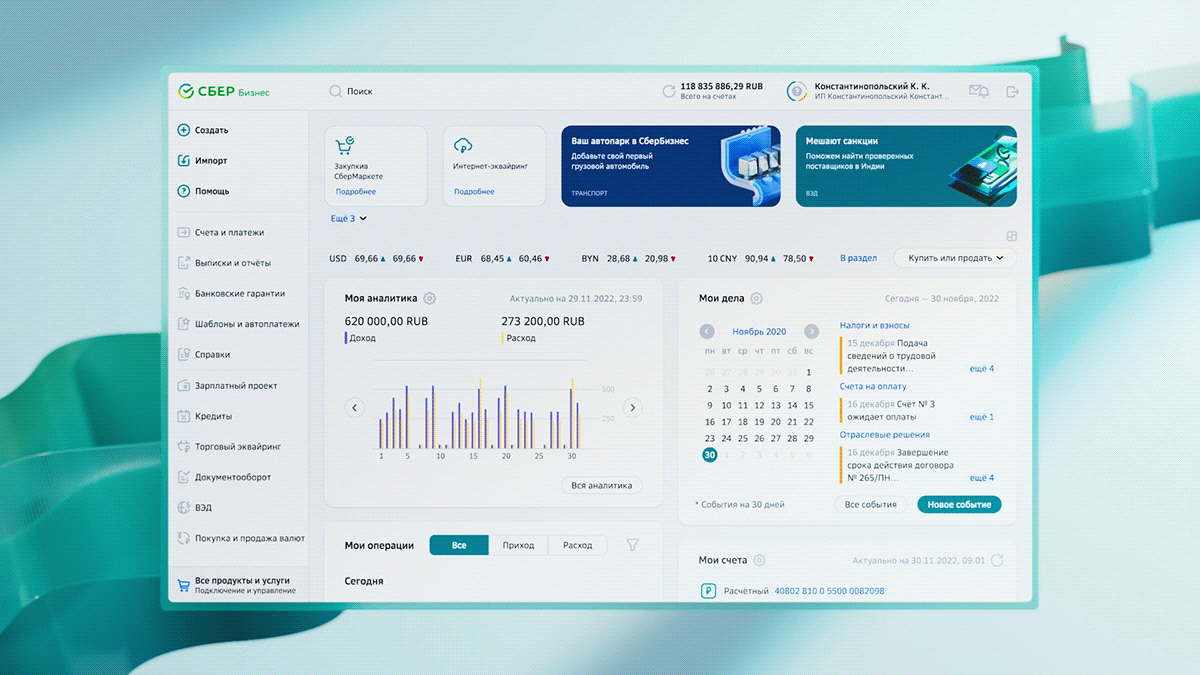
Task: Select the Приход operations tab
Action: [518, 545]
